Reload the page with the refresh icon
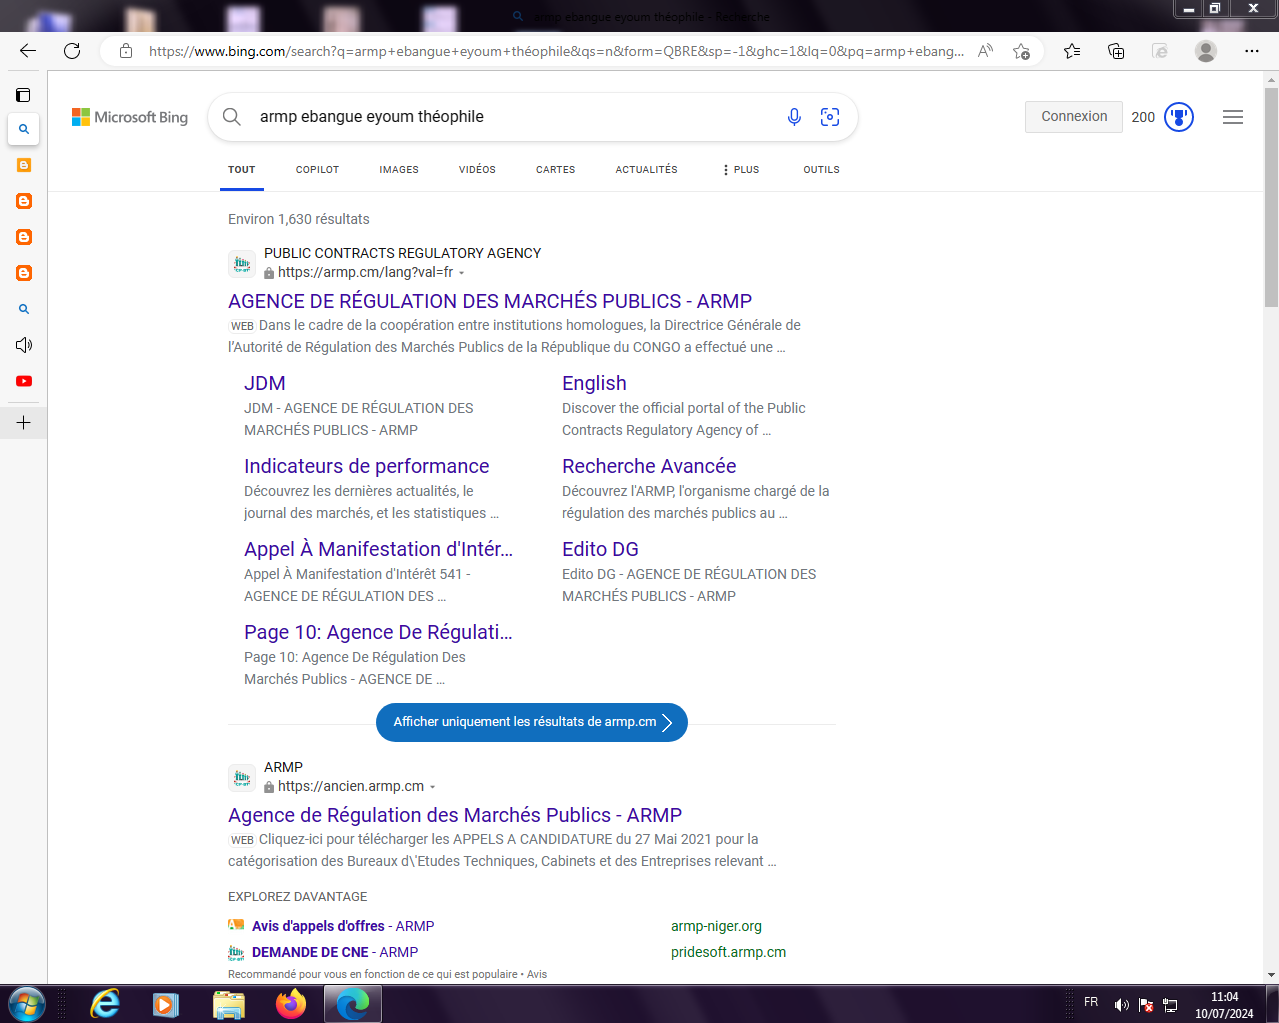1279x1023 pixels. [72, 51]
